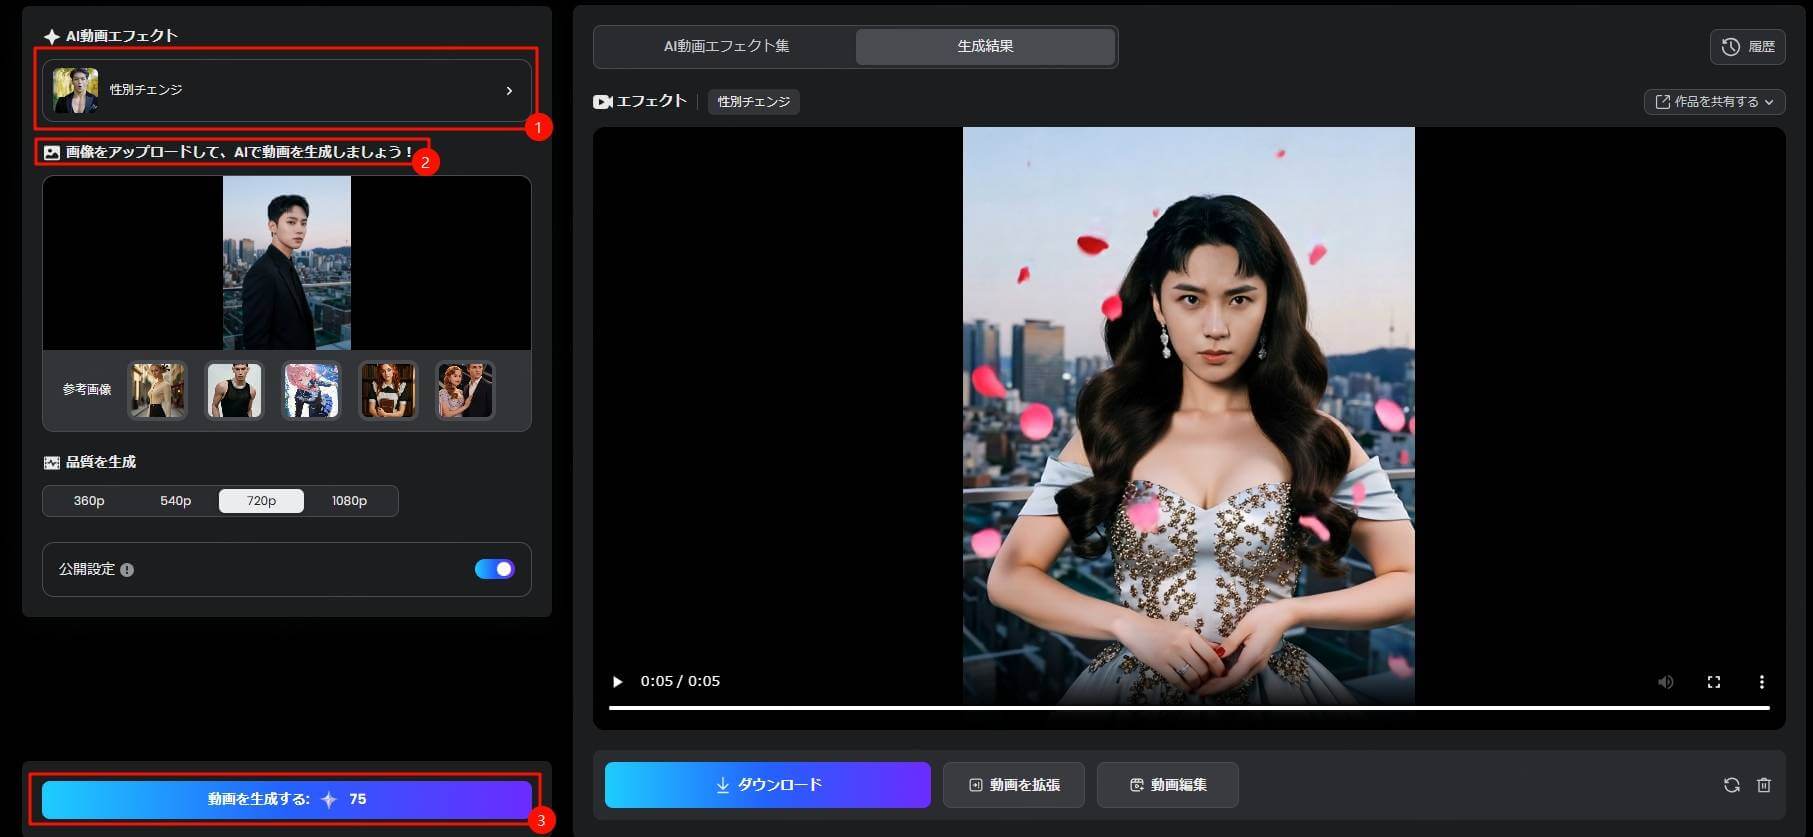The width and height of the screenshot is (1813, 837).
Task: Click the エフェクト label above the video
Action: [651, 101]
